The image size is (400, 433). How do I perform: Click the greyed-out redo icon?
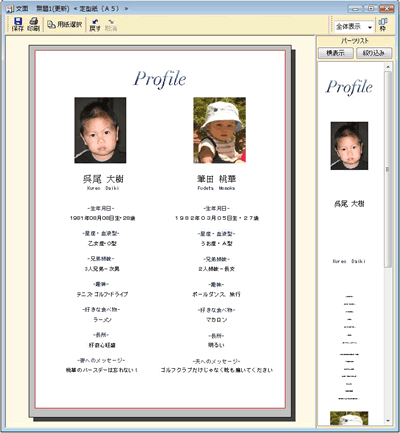pyautogui.click(x=111, y=25)
